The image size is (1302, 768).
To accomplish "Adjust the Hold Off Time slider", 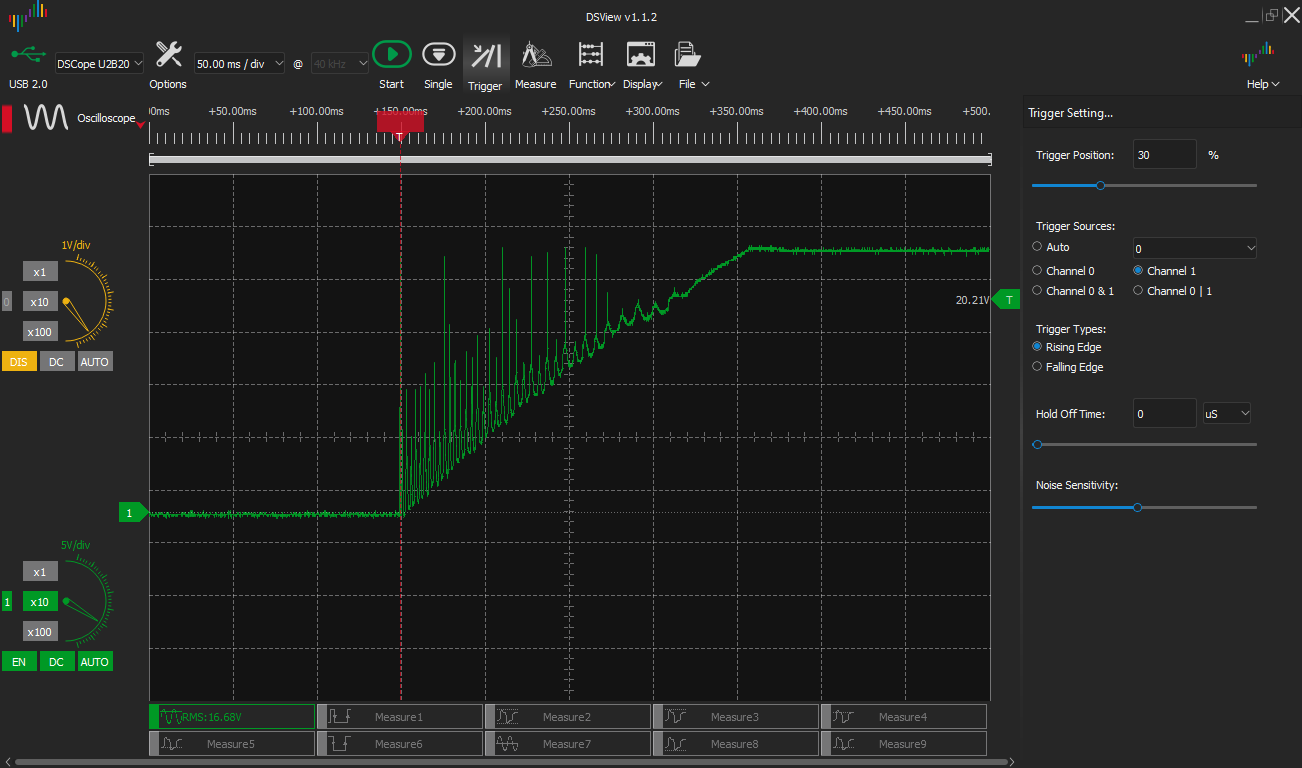I will (x=1144, y=444).
